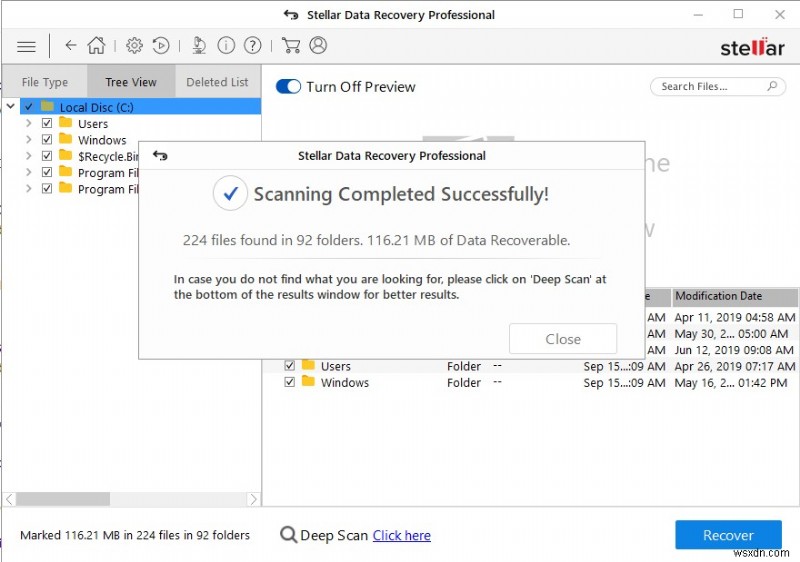Open the user account icon
Image resolution: width=800 pixels, height=562 pixels.
point(318,45)
